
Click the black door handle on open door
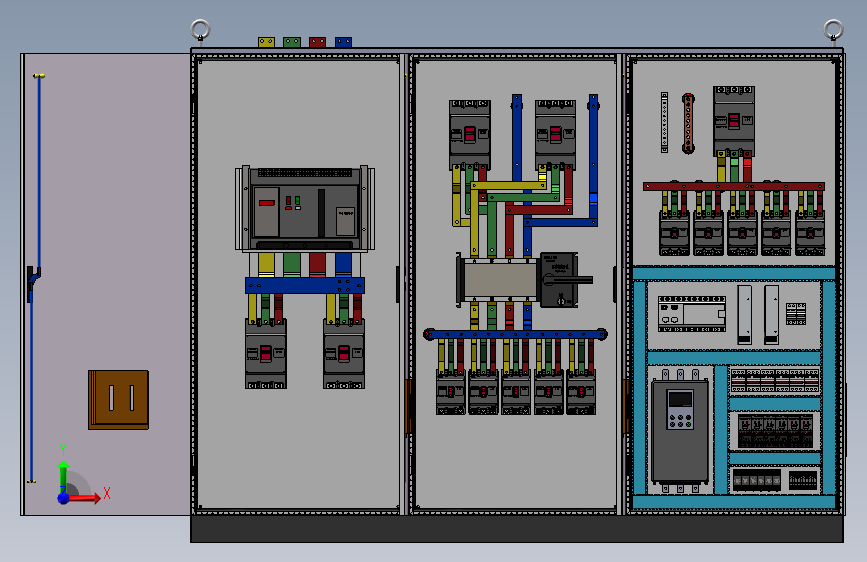click(x=33, y=283)
